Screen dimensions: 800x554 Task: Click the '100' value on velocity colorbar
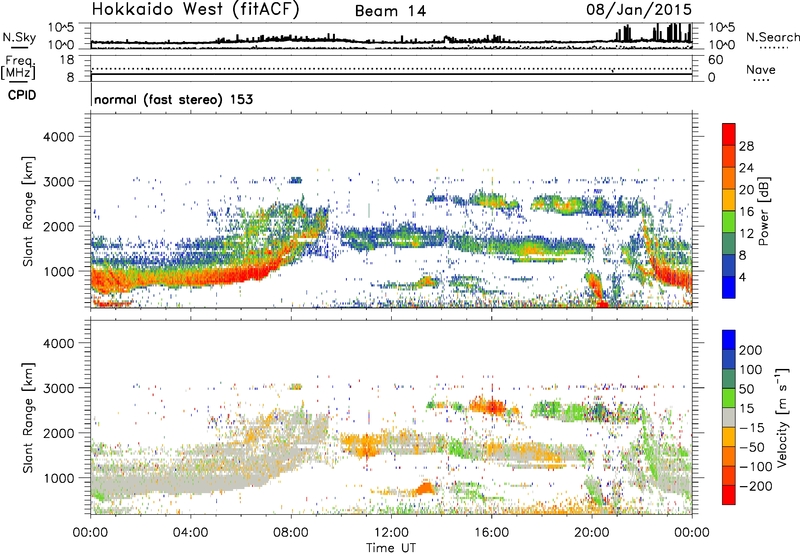(751, 370)
